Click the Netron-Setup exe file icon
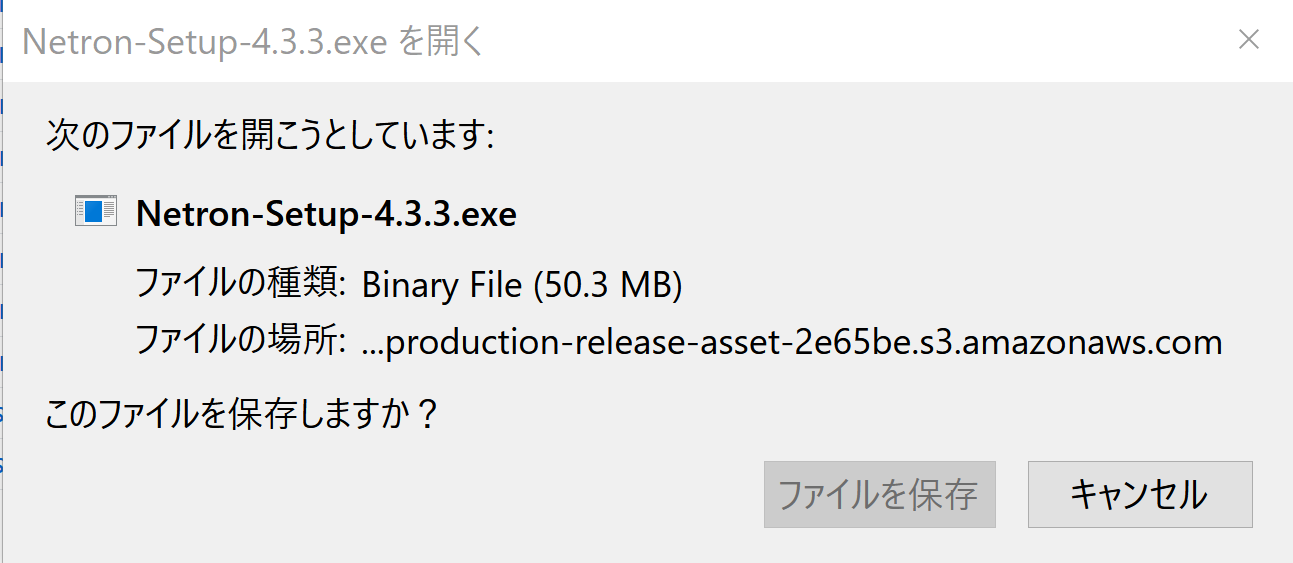 point(96,211)
